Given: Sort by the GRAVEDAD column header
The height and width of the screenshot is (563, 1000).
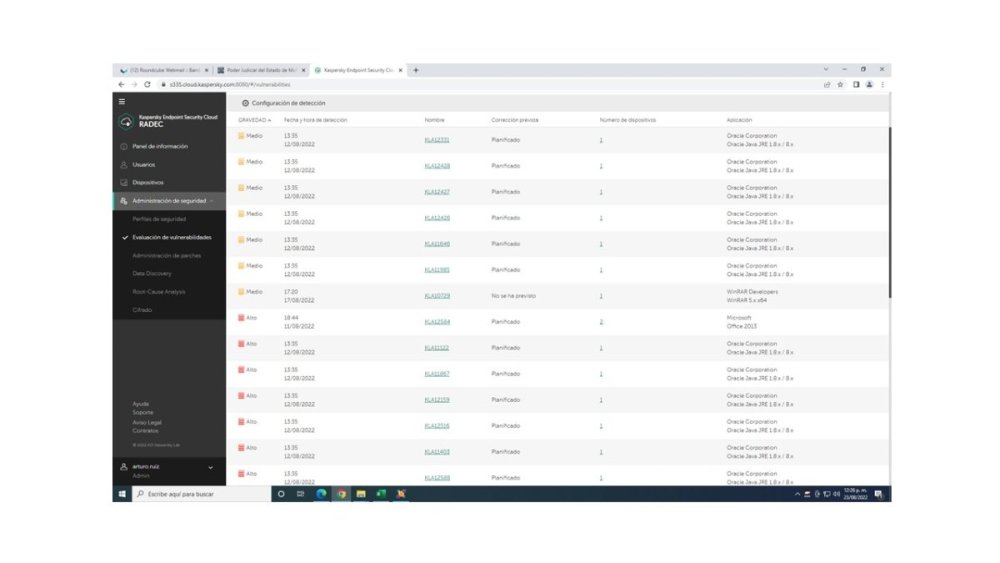Looking at the screenshot, I should 254,120.
